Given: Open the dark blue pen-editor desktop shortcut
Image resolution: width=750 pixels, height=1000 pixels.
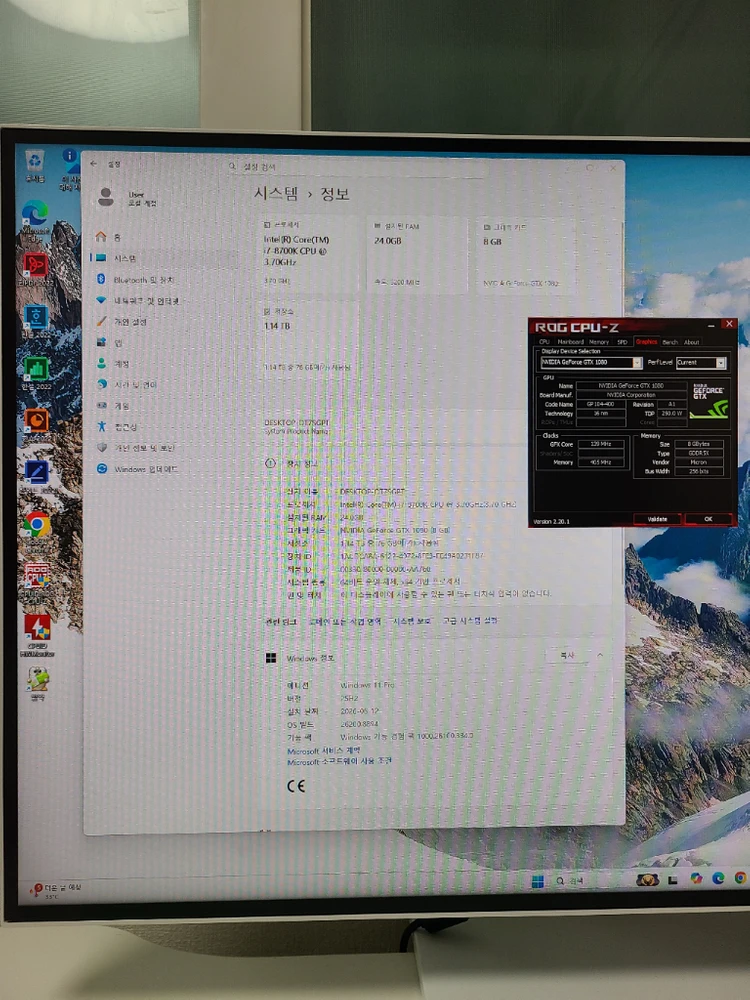Looking at the screenshot, I should coord(36,472).
